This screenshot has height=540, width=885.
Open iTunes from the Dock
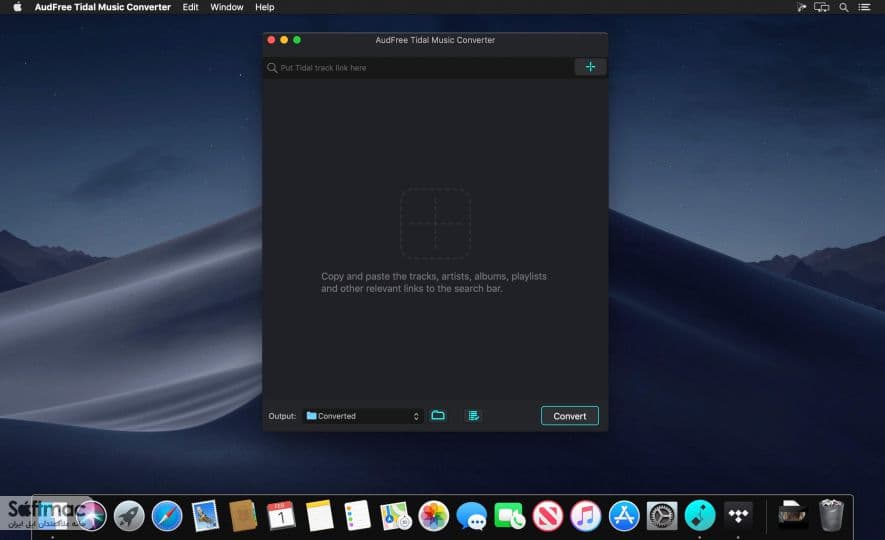click(585, 515)
